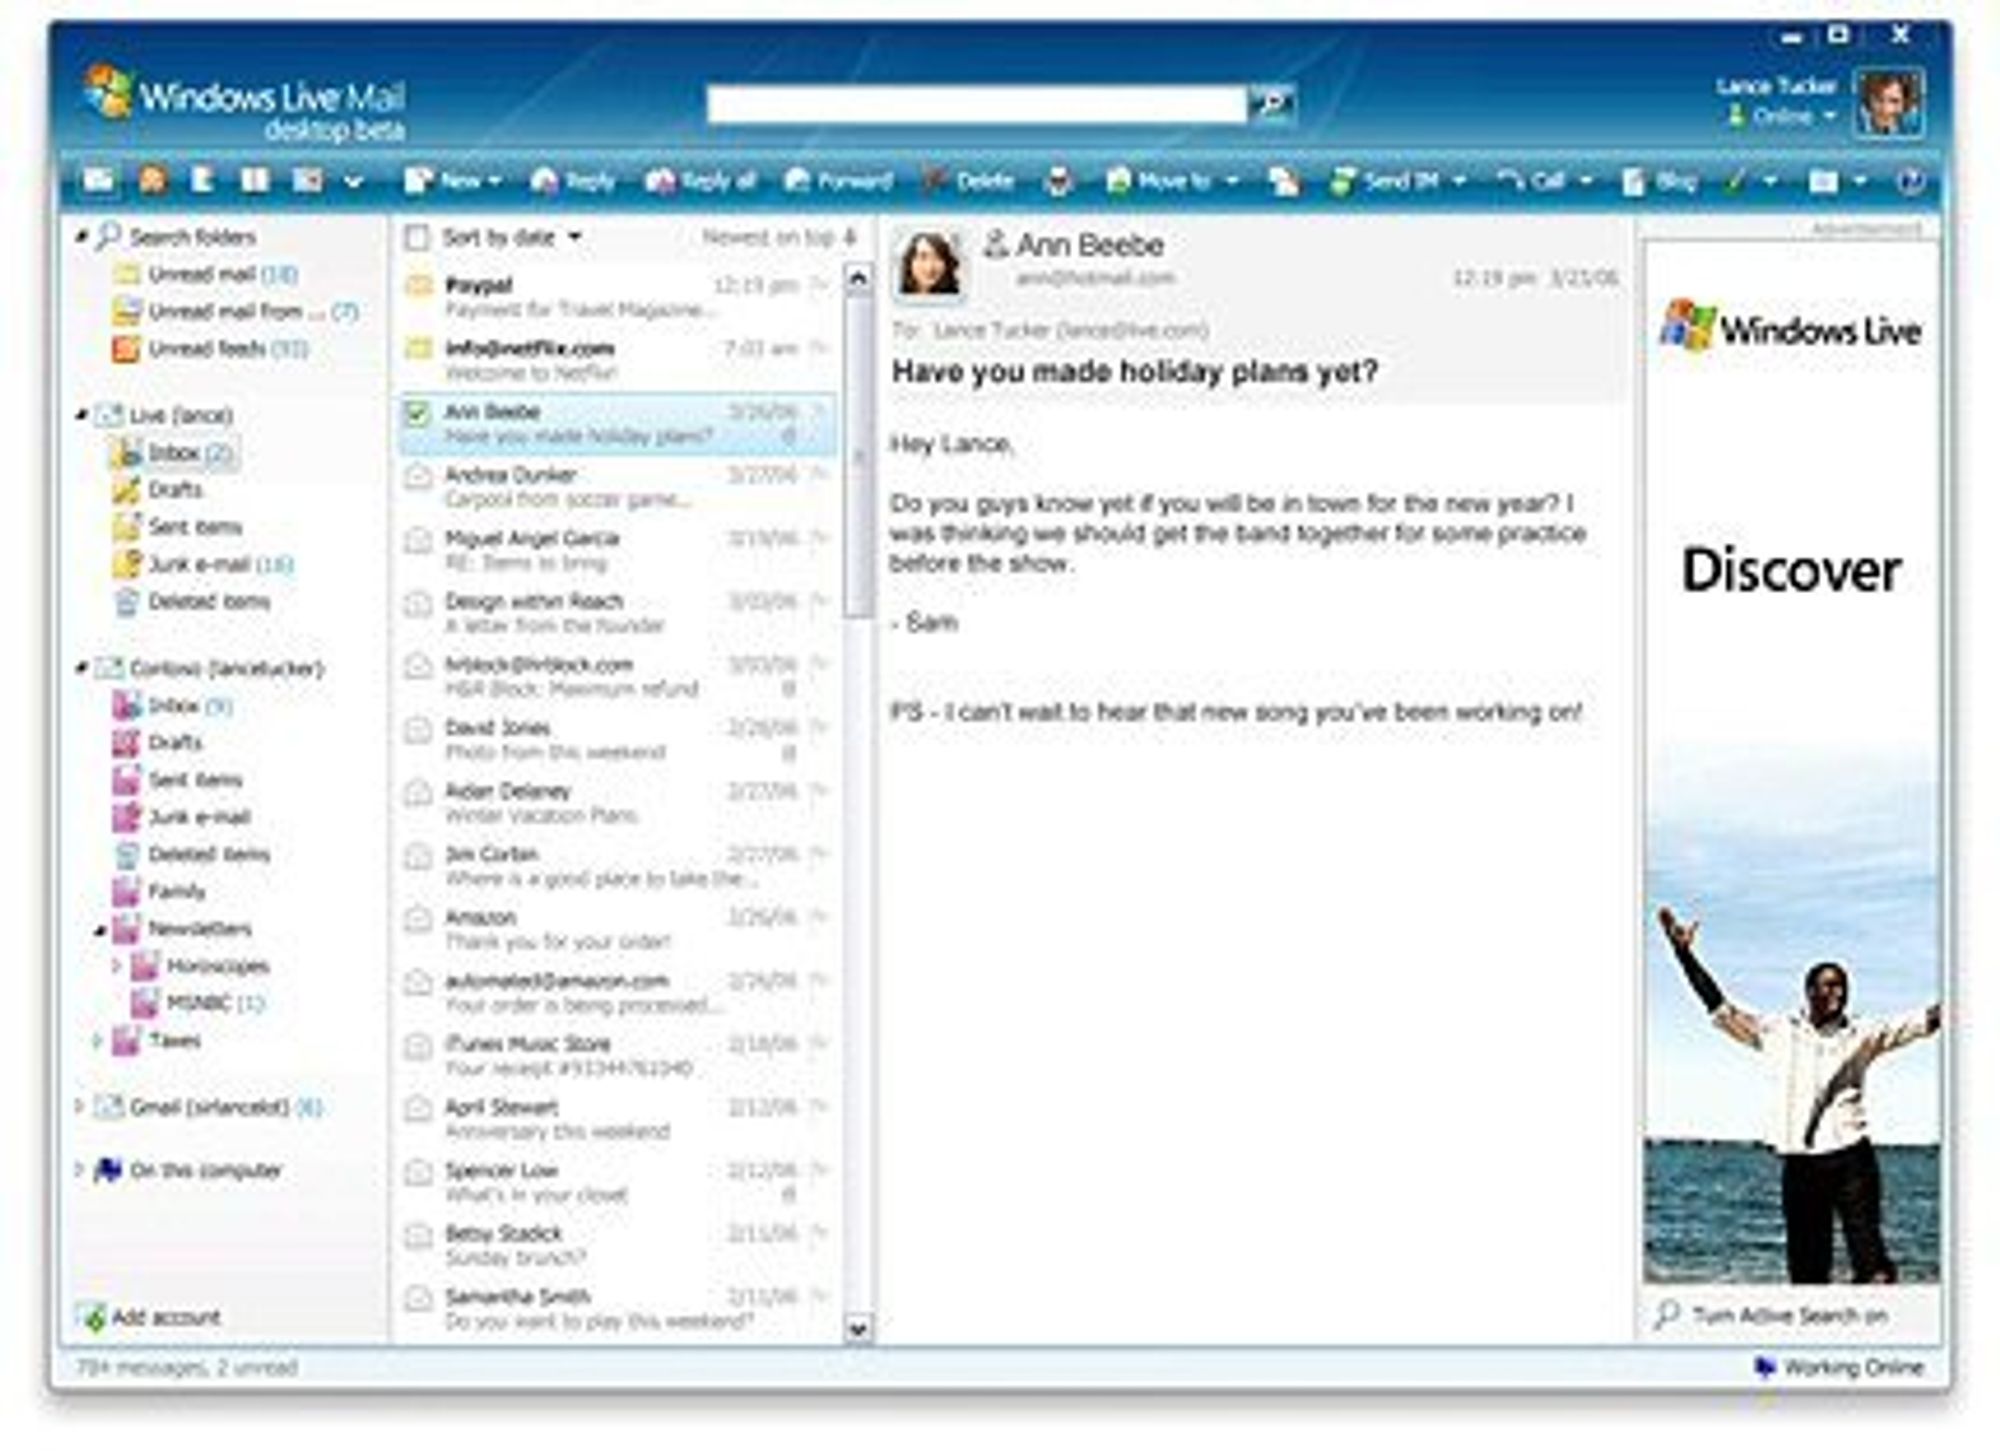The width and height of the screenshot is (2000, 1456).
Task: Click the Working Online status icon
Action: click(x=1765, y=1366)
